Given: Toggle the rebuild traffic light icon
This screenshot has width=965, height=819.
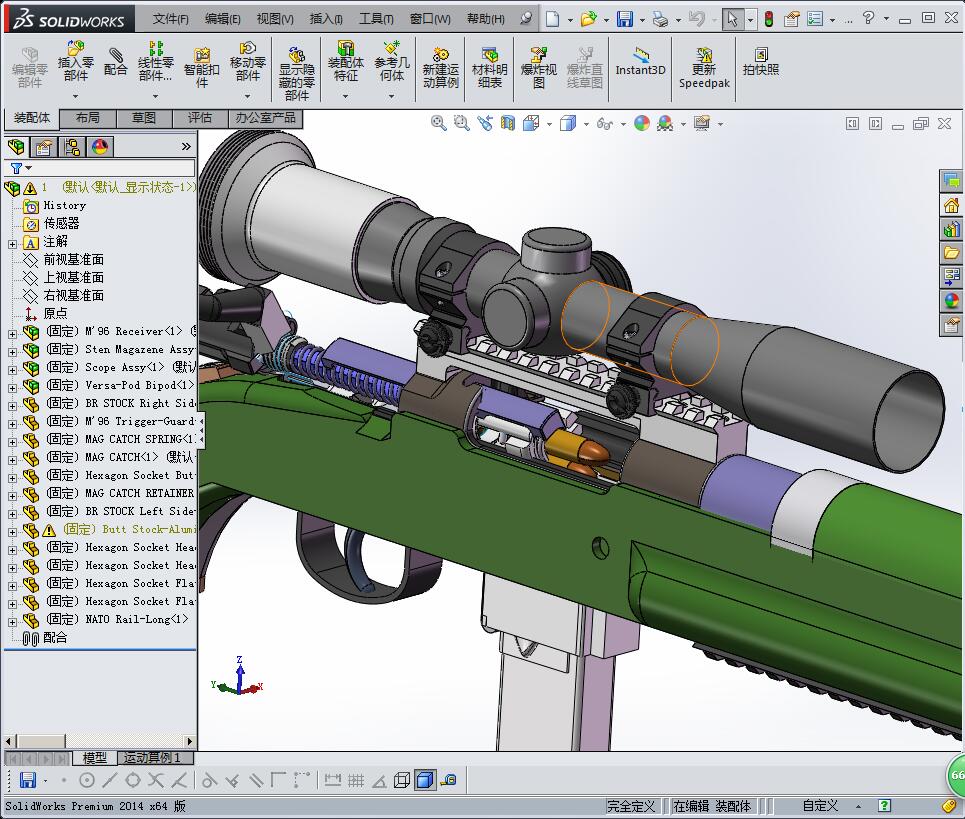Looking at the screenshot, I should (x=768, y=19).
